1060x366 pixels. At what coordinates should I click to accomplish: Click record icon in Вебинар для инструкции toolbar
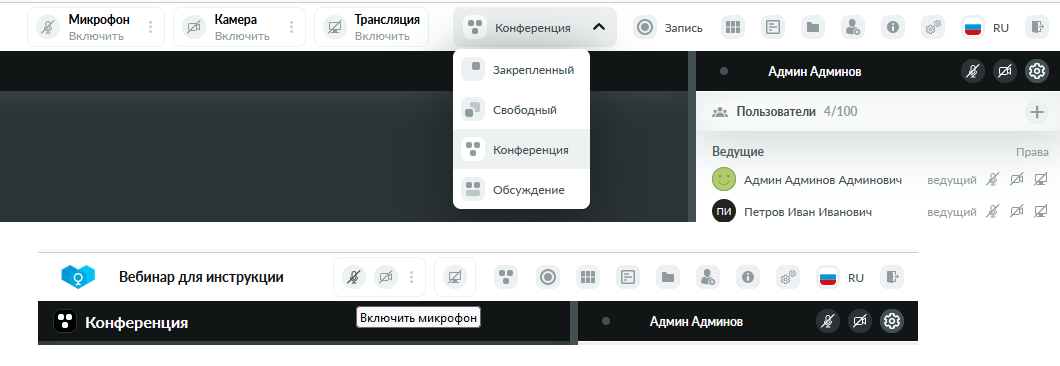(x=548, y=277)
